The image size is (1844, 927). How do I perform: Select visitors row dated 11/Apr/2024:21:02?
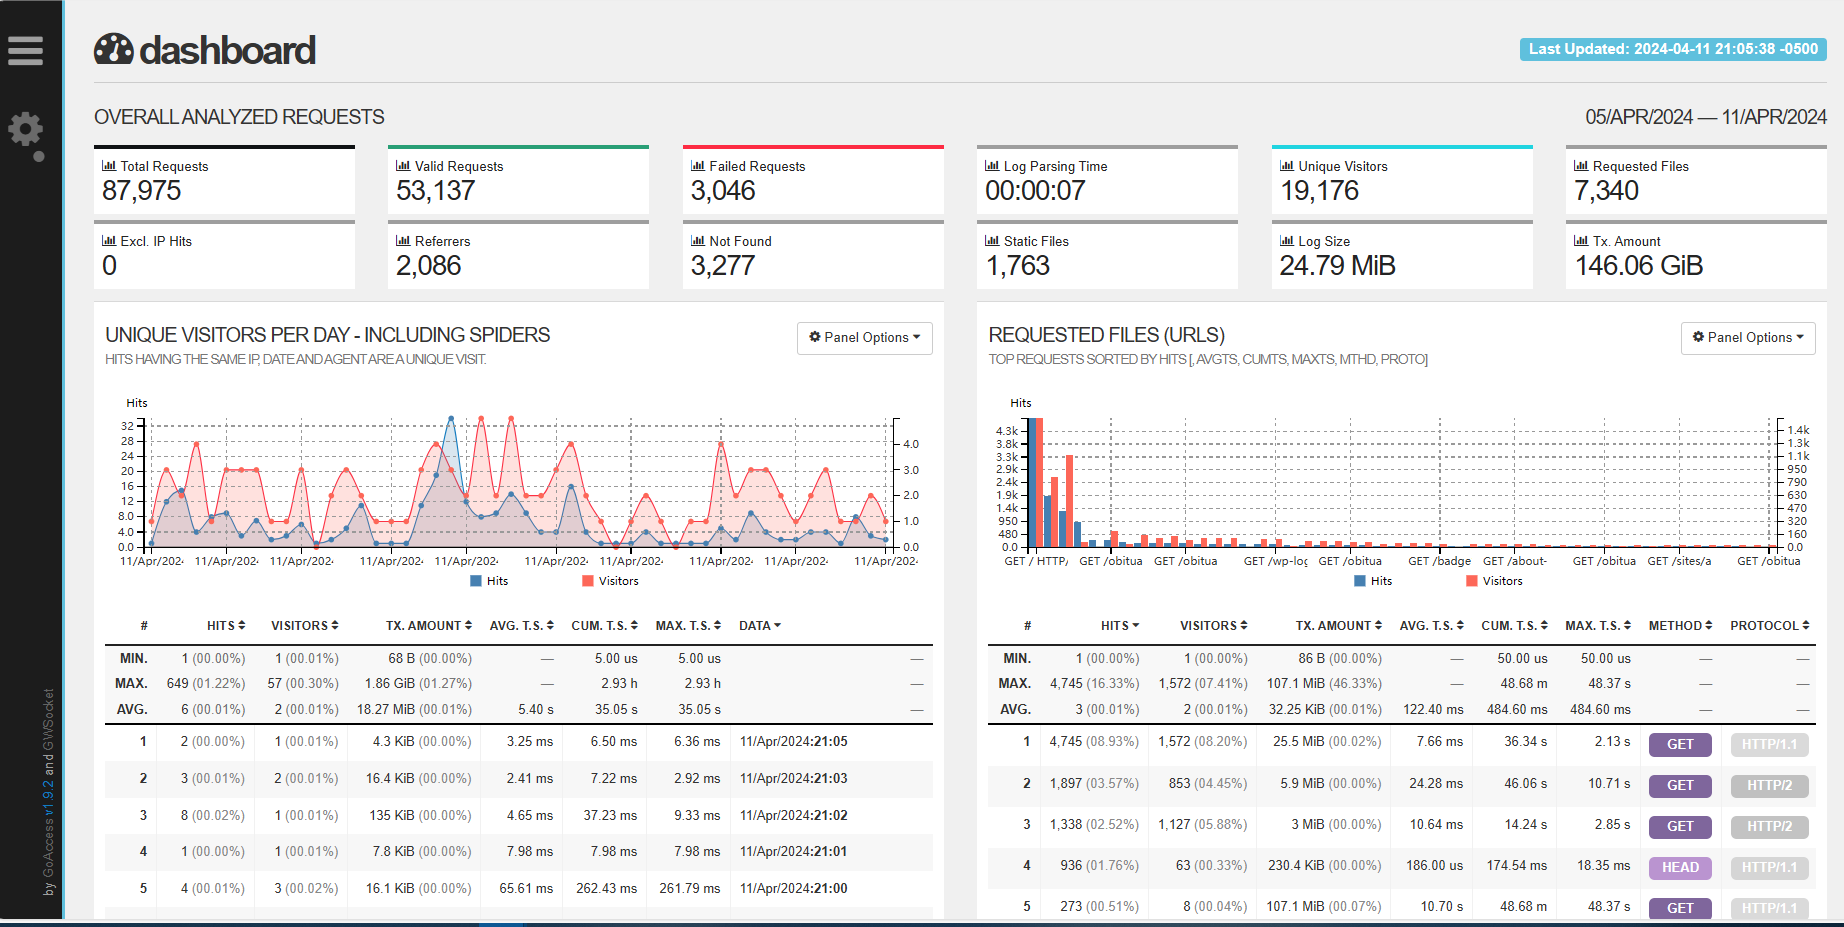click(519, 816)
